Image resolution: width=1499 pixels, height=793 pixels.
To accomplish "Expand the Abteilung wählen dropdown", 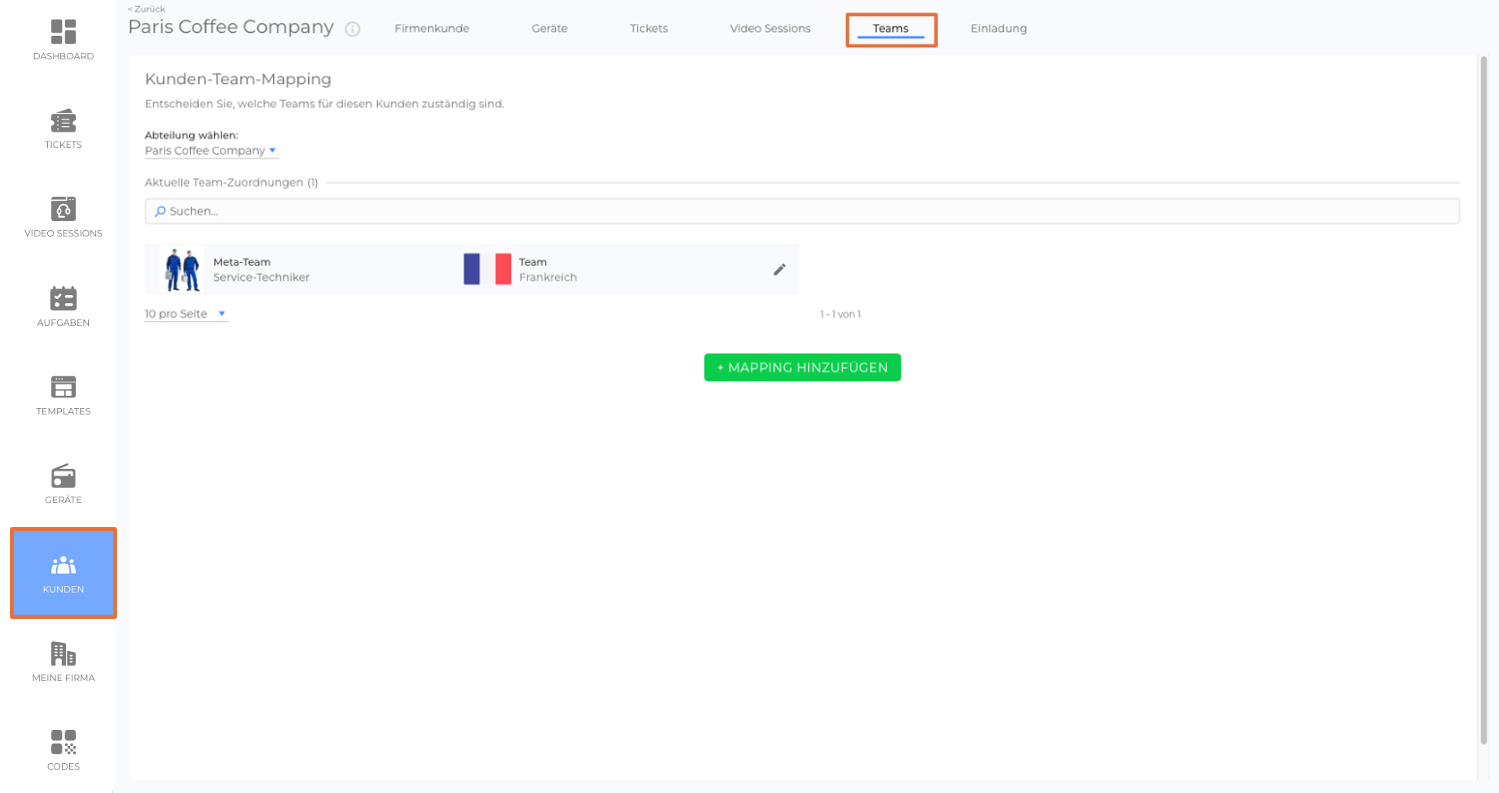I will point(211,151).
